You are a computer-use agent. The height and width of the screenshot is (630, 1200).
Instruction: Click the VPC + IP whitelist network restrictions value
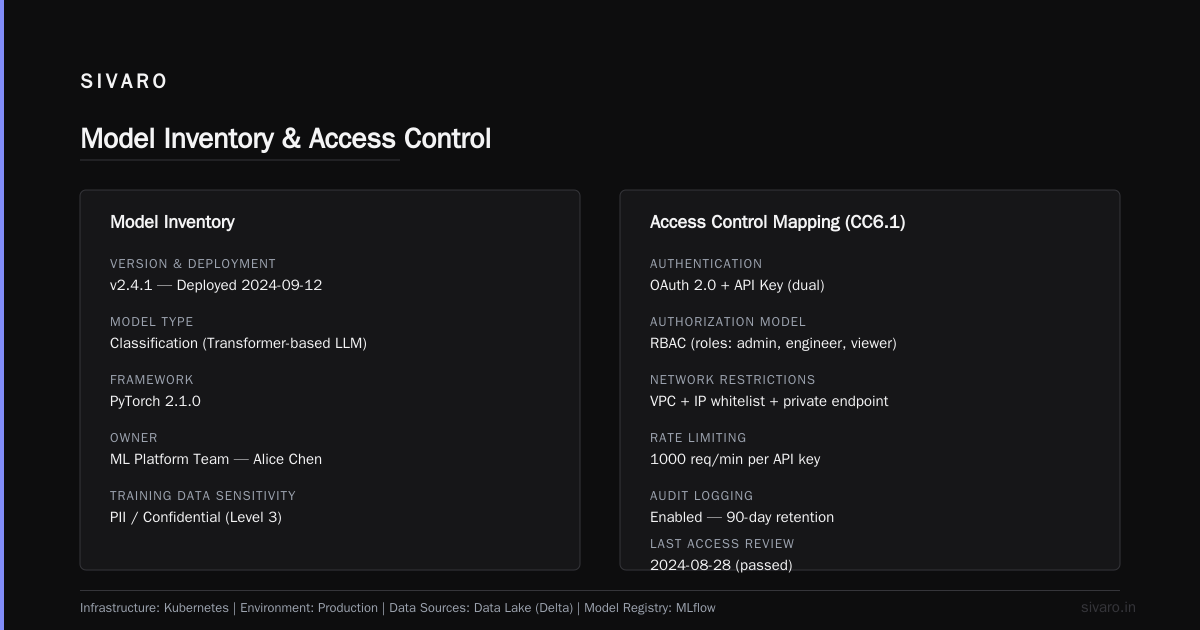(x=769, y=401)
